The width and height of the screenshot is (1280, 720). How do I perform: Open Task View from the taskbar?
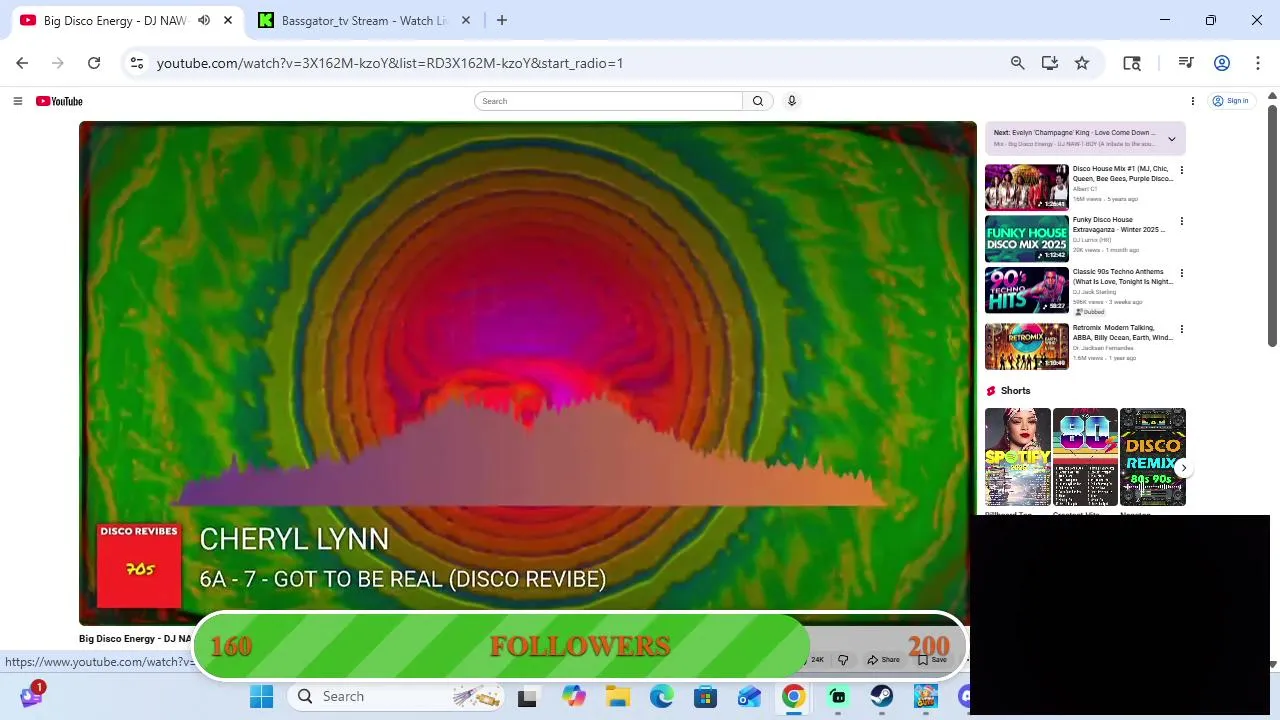click(x=527, y=696)
